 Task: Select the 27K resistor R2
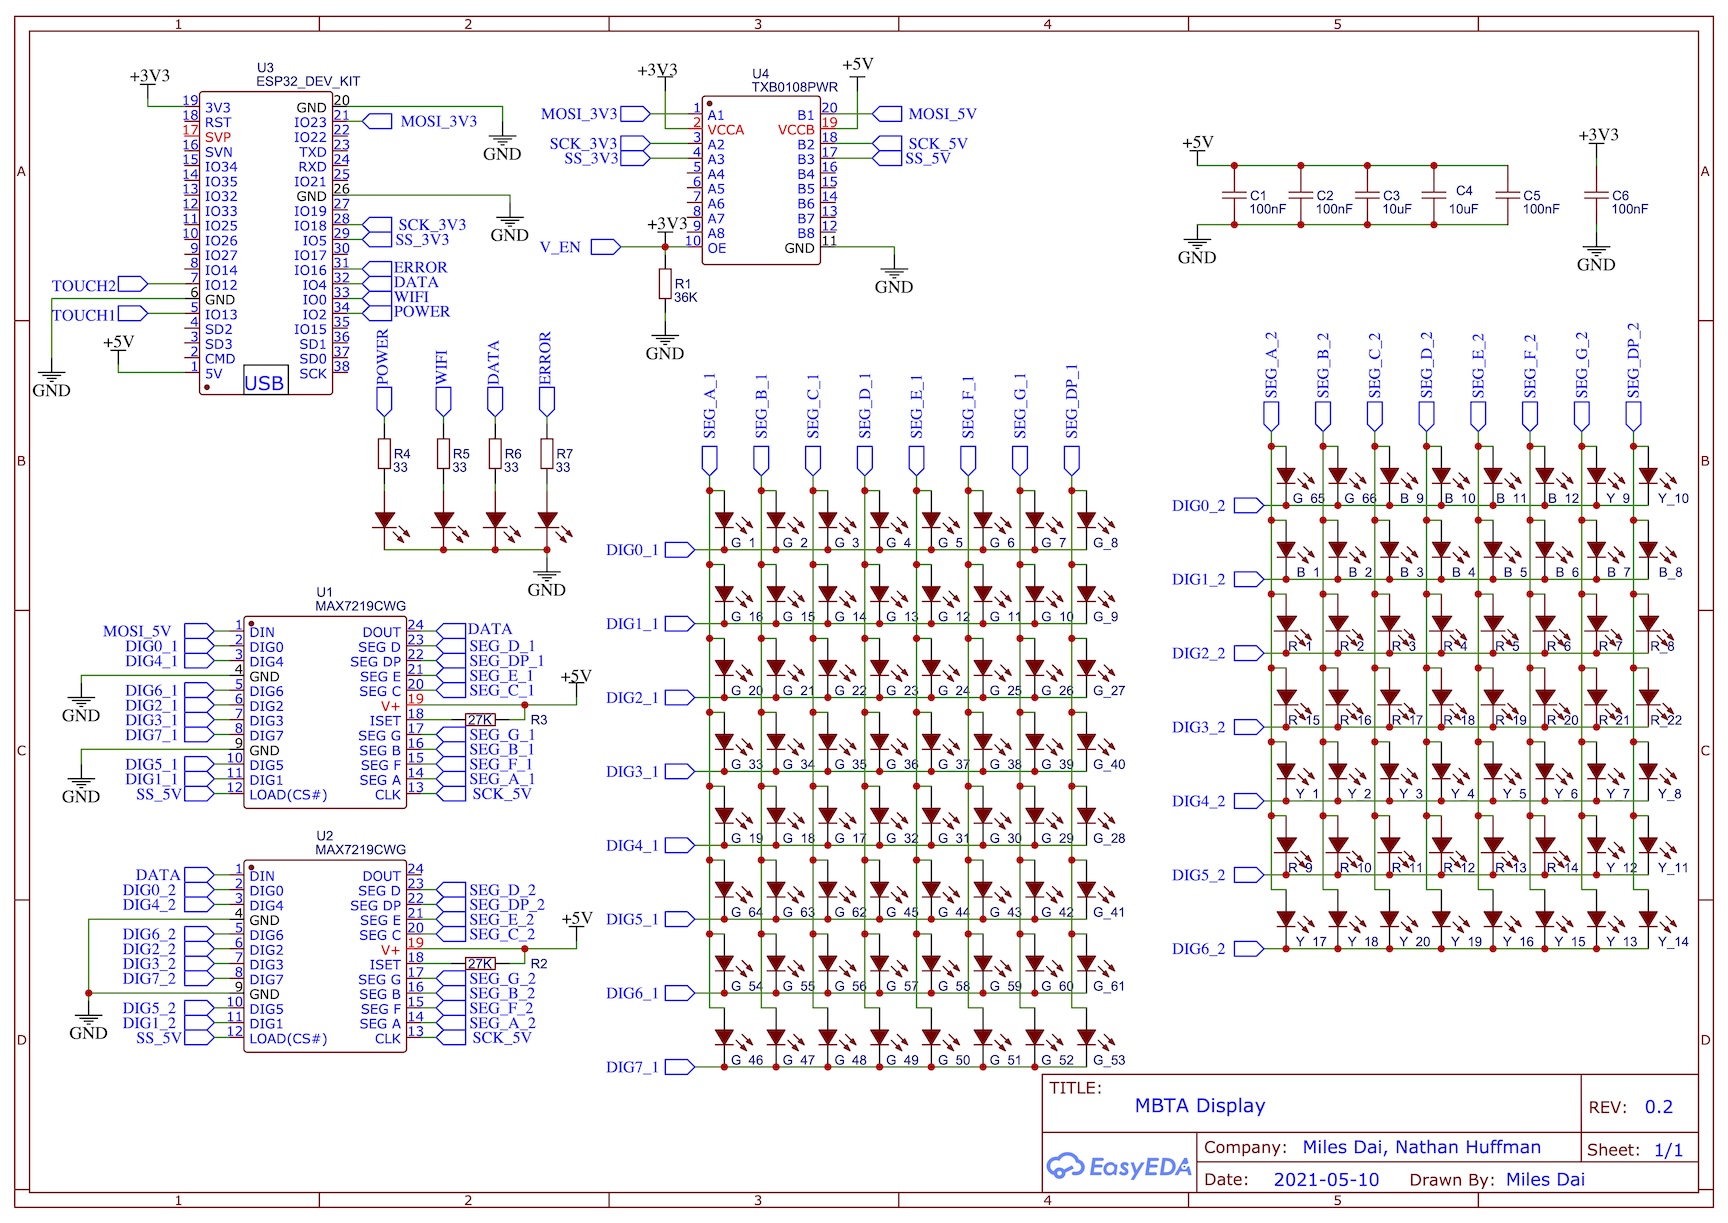481,964
